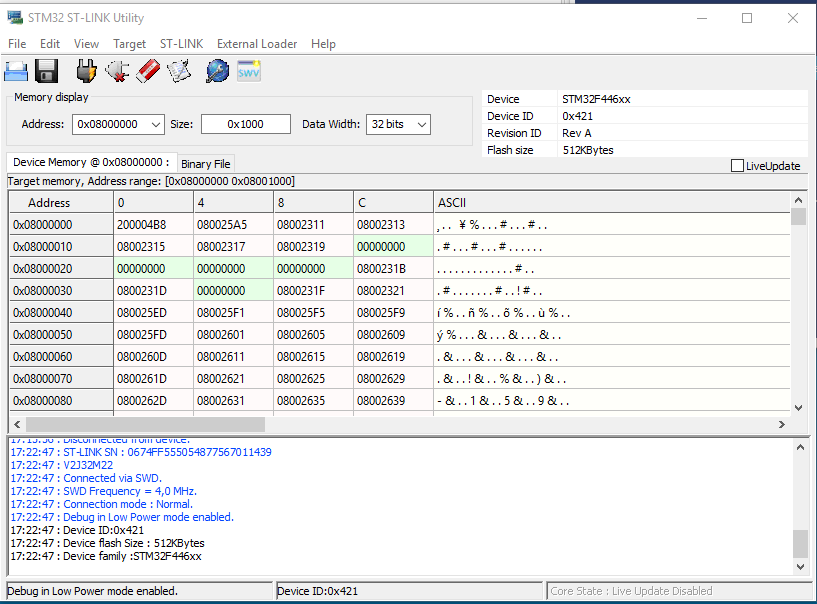Screen dimensions: 817x604
Task: Select memory cell 0800262D
Action: (x=153, y=401)
